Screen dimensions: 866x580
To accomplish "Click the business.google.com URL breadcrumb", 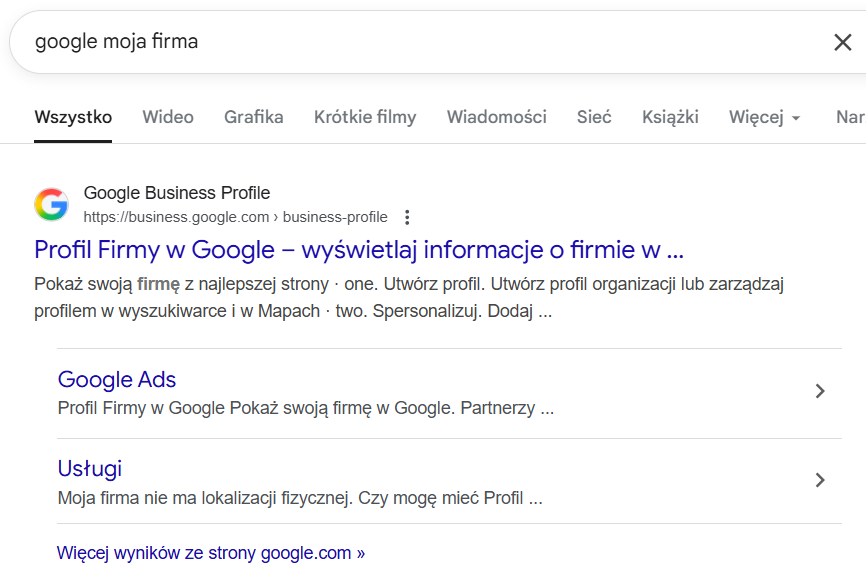I will point(235,217).
